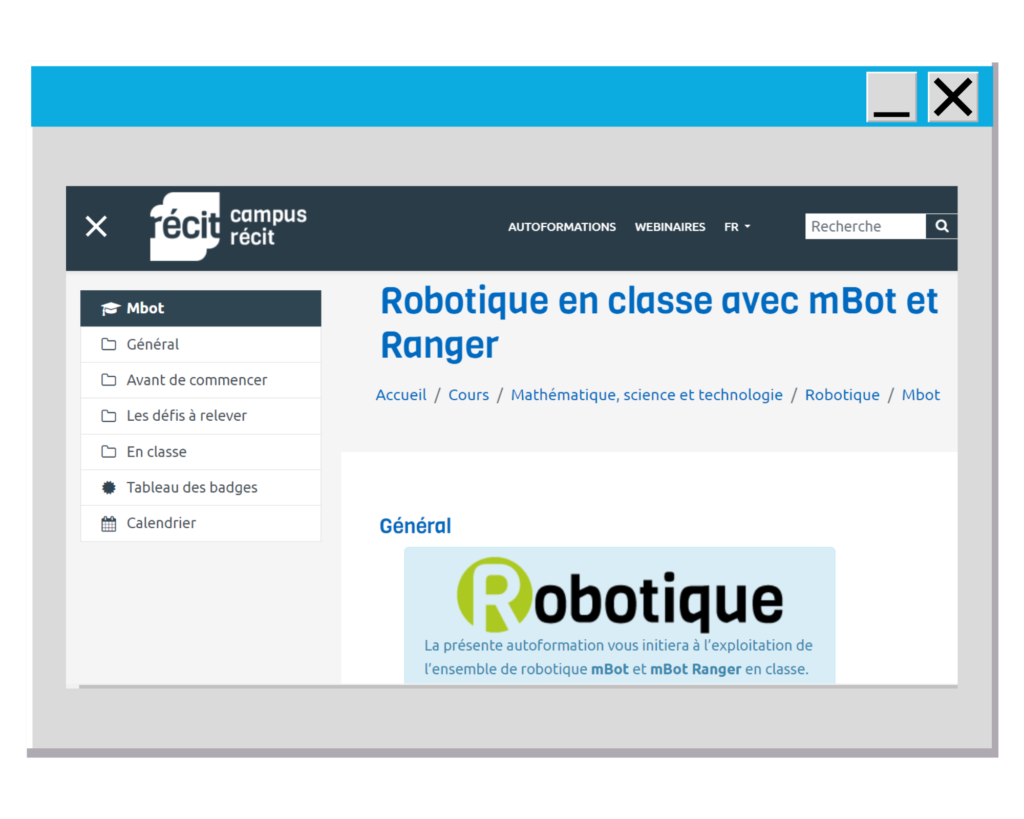Close the side navigation drawer with X icon
The height and width of the screenshot is (819, 1024).
tap(96, 227)
